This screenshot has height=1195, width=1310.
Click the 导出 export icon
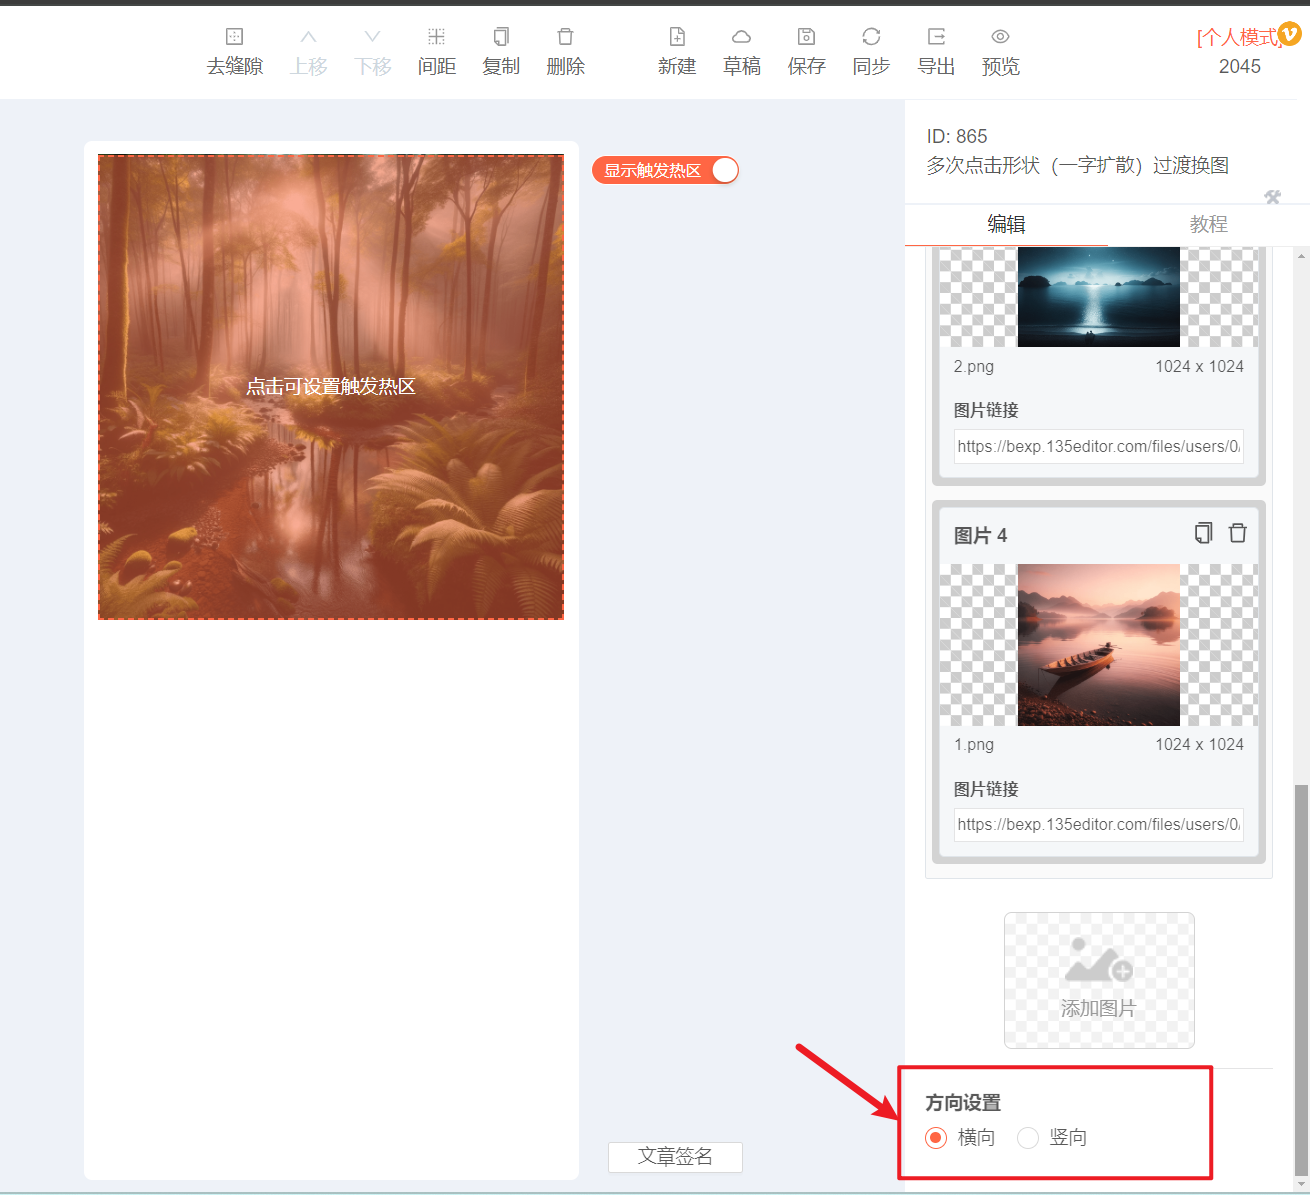click(x=936, y=37)
